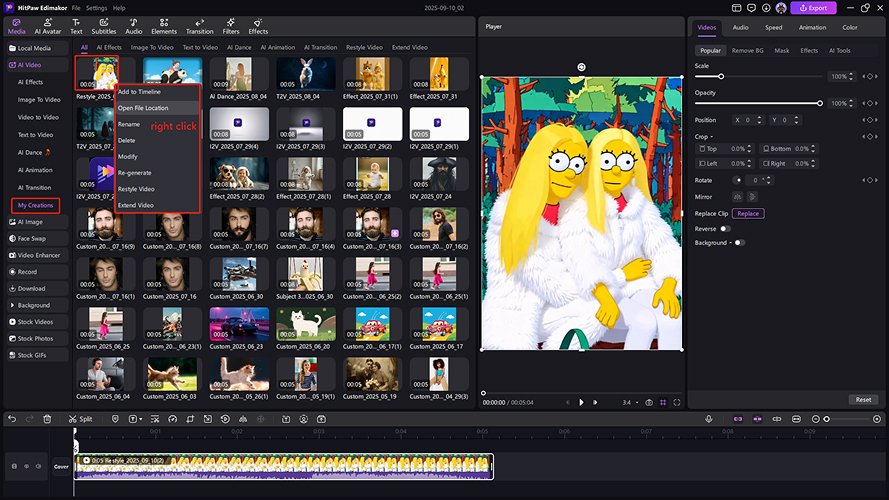
Task: Click the snapshot camera icon in player
Action: (649, 402)
